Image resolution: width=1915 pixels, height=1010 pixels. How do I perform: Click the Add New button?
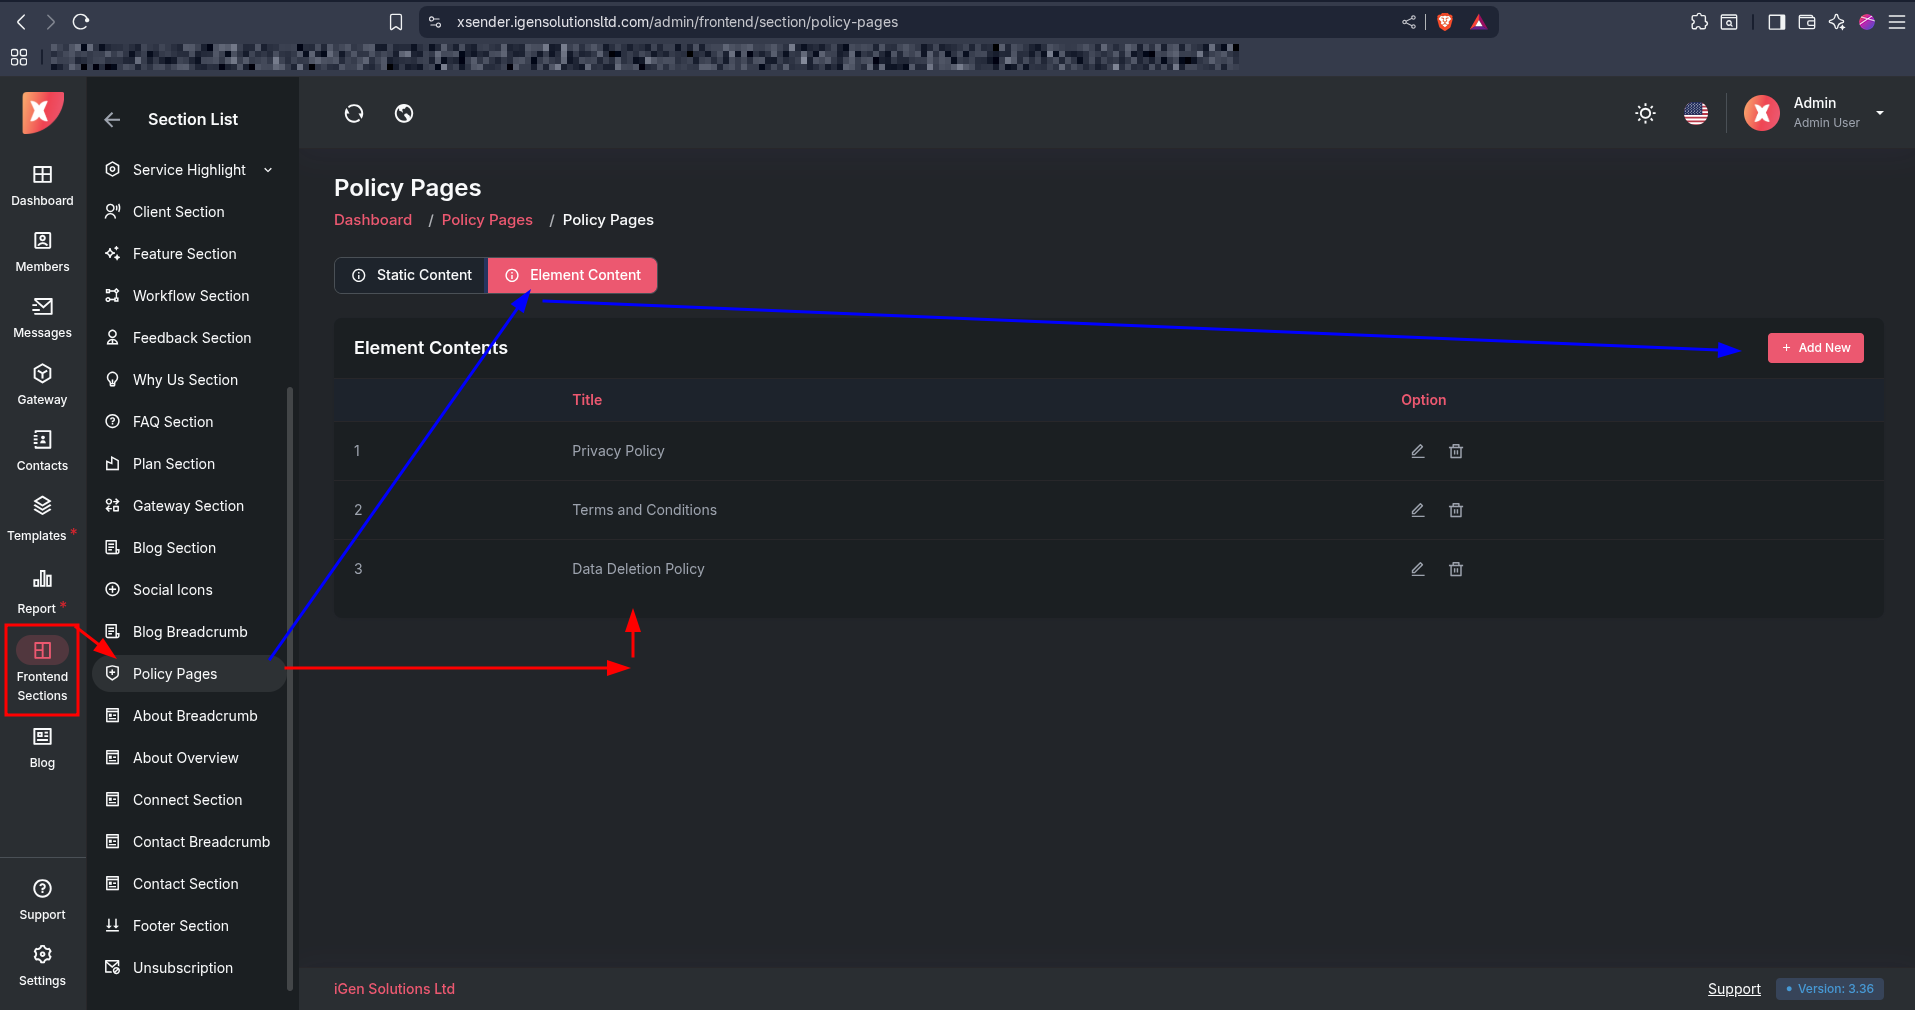click(x=1815, y=348)
